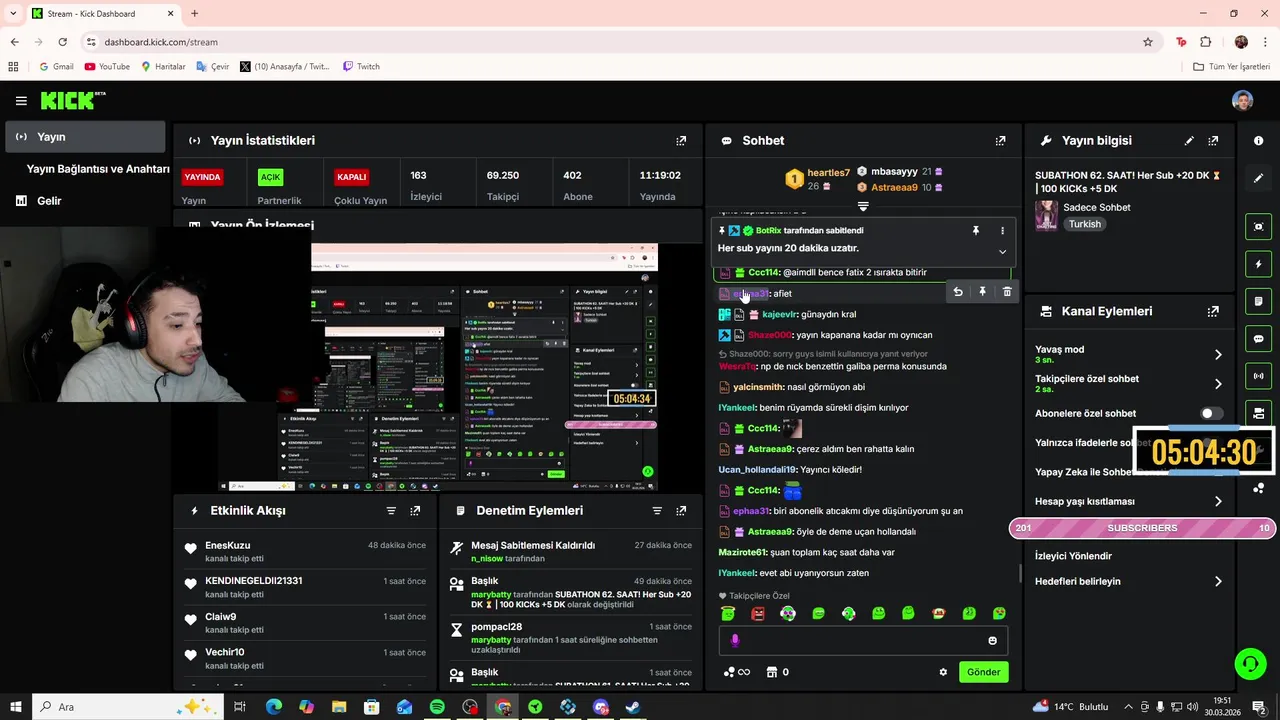Open the three-dot menu on the pinned message
The height and width of the screenshot is (720, 1280).
click(x=1002, y=231)
